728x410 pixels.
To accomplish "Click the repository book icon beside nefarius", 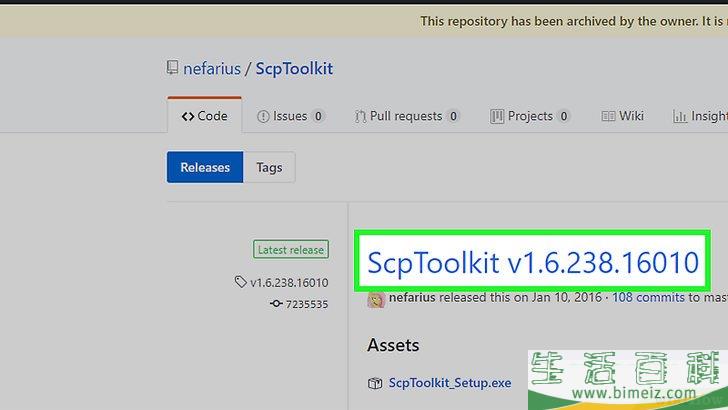I will tap(172, 68).
